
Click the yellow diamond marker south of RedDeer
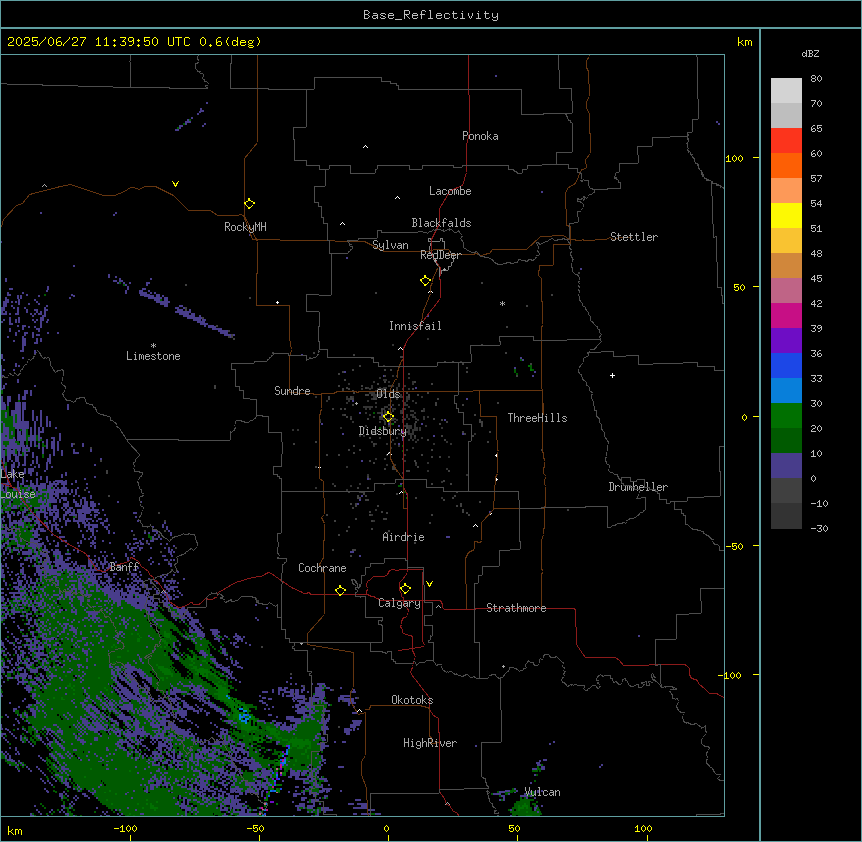tap(426, 281)
